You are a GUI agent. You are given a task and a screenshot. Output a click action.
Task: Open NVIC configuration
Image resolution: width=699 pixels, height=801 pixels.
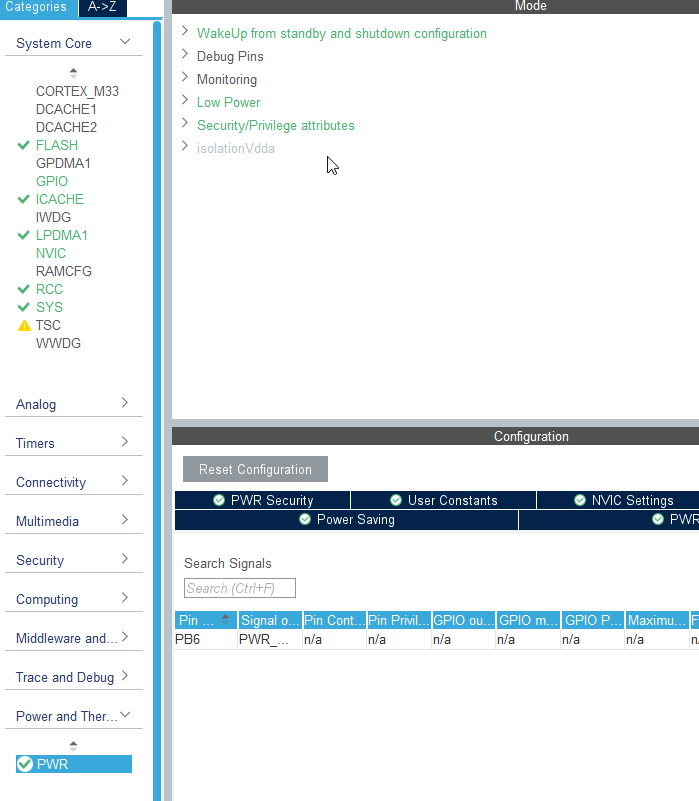[51, 253]
